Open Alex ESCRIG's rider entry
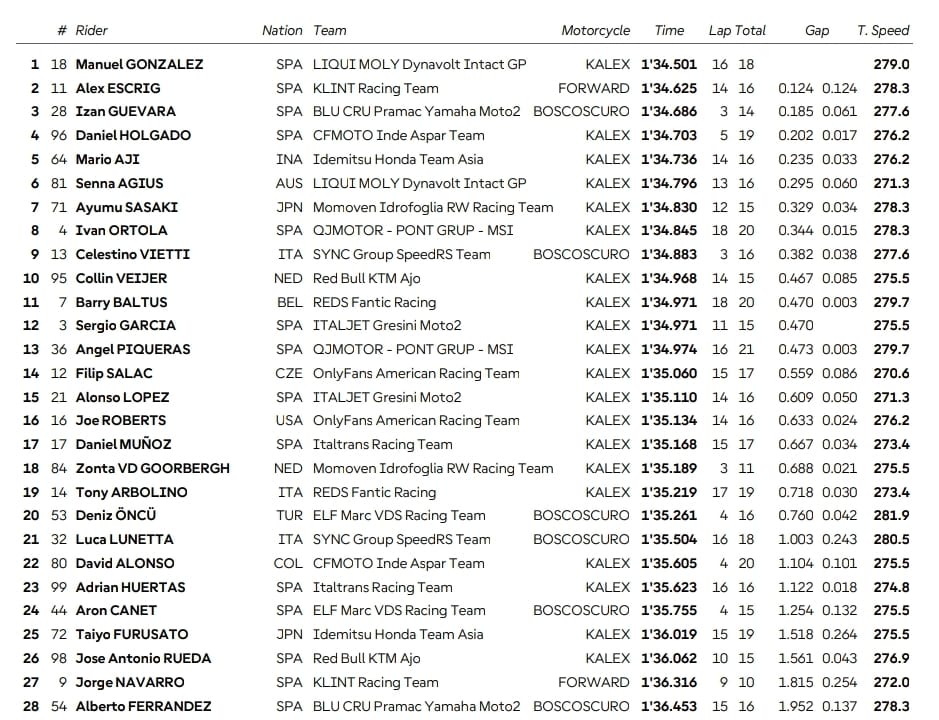 click(x=120, y=88)
